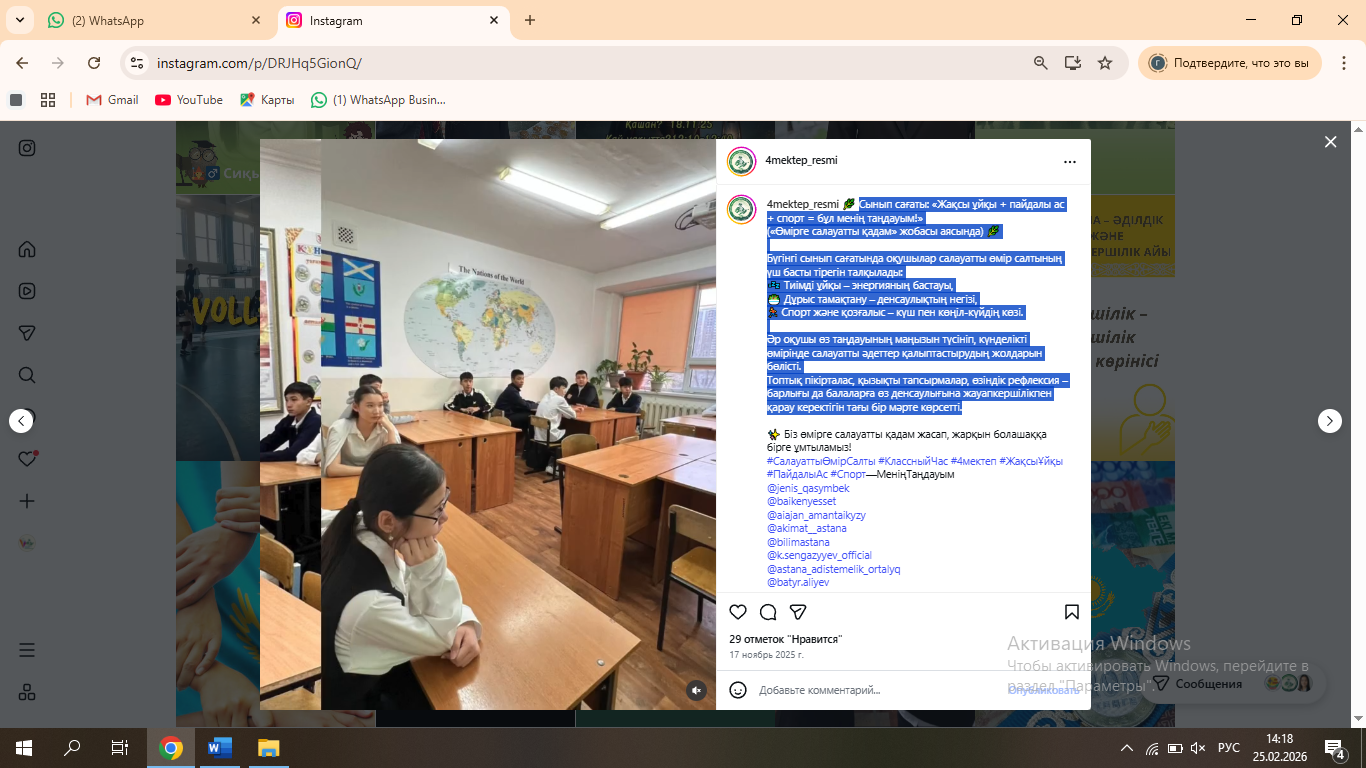Expand the Chrome tab search dropdown
The width and height of the screenshot is (1366, 768).
tap(19, 20)
